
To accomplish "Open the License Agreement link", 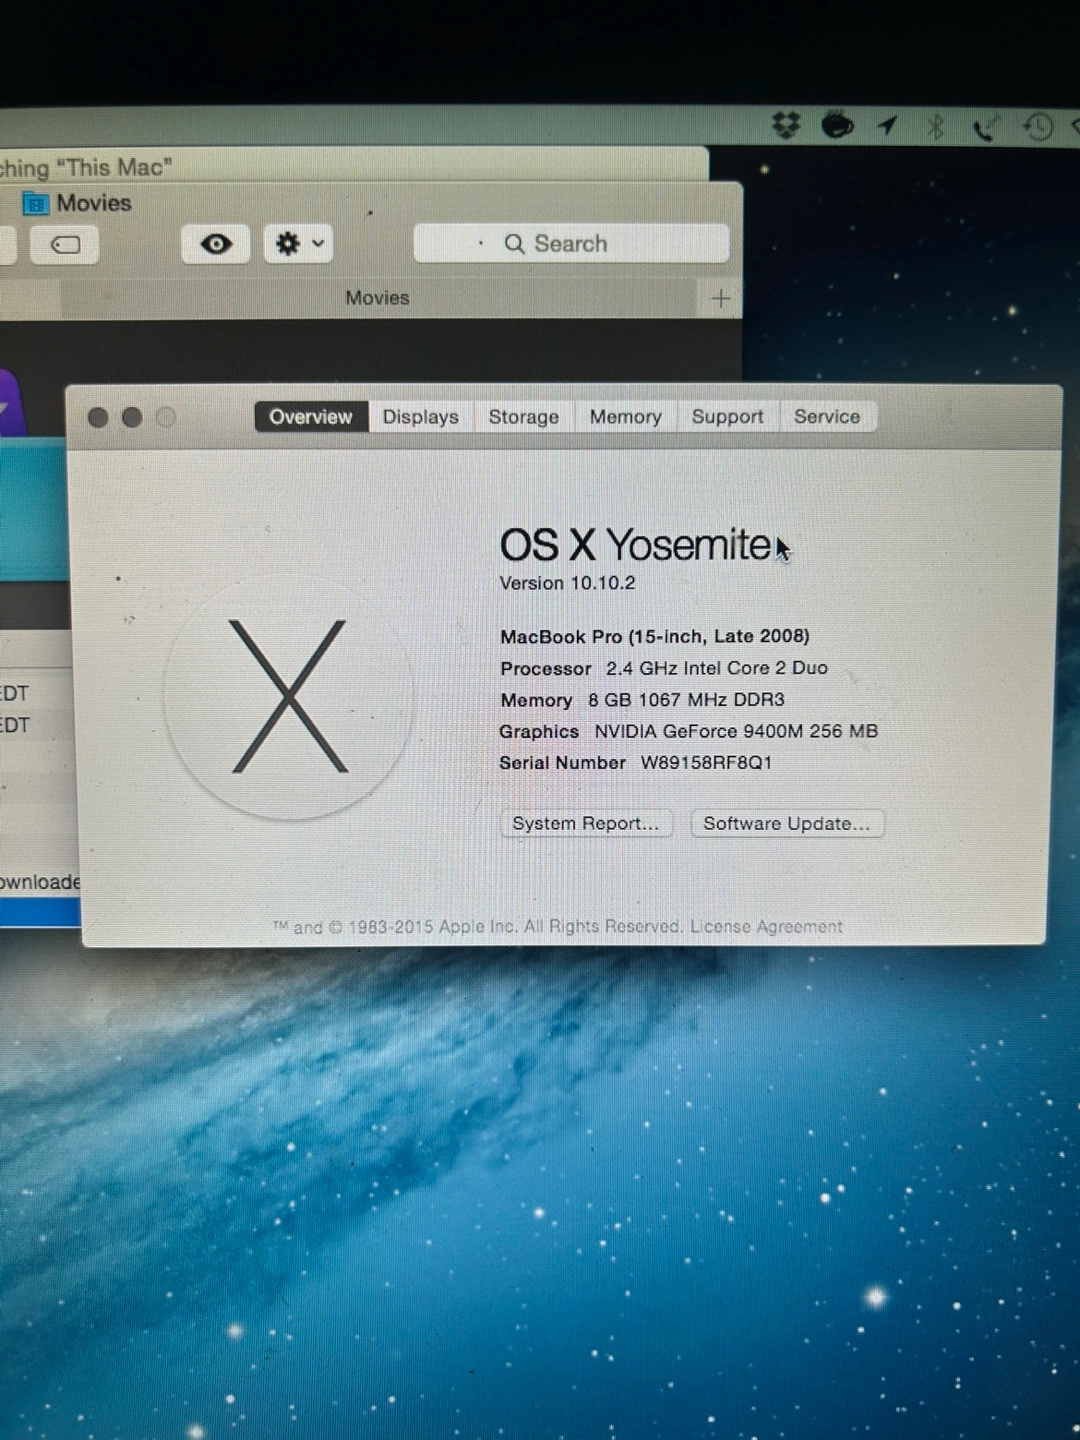I will pos(766,927).
